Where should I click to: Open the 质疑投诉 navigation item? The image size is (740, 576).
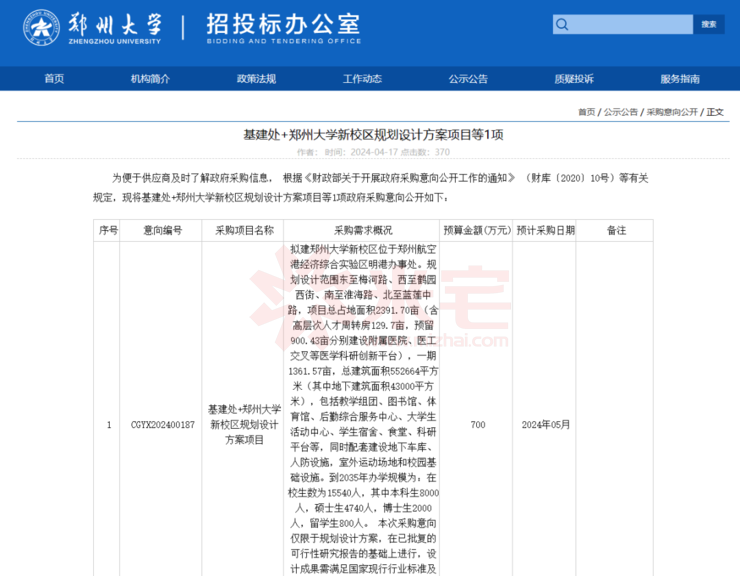574,79
